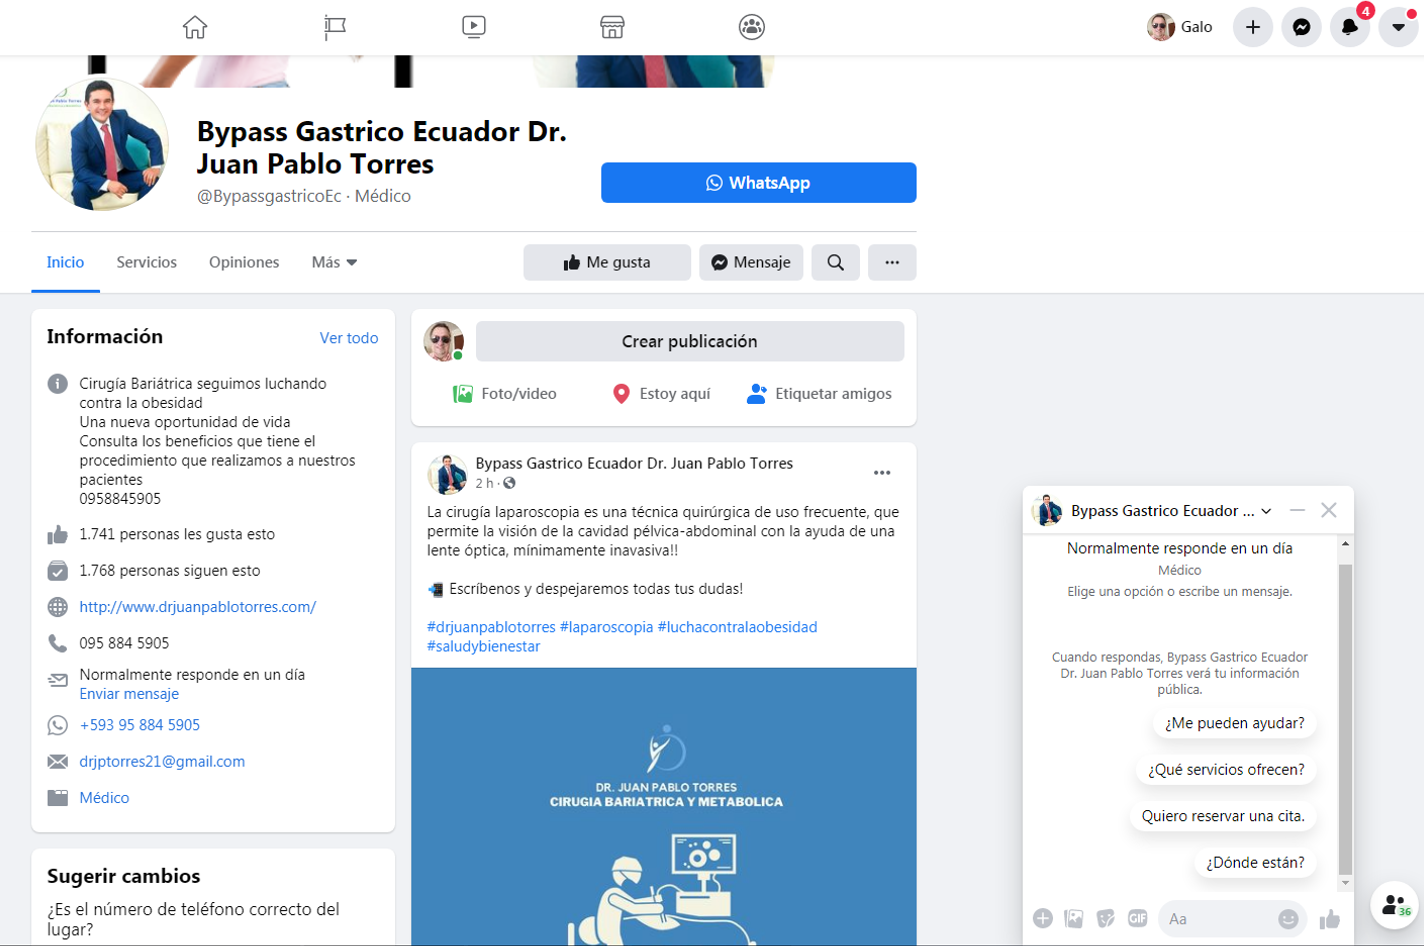This screenshot has height=946, width=1424.
Task: Search the page with magnifier button
Action: click(835, 262)
